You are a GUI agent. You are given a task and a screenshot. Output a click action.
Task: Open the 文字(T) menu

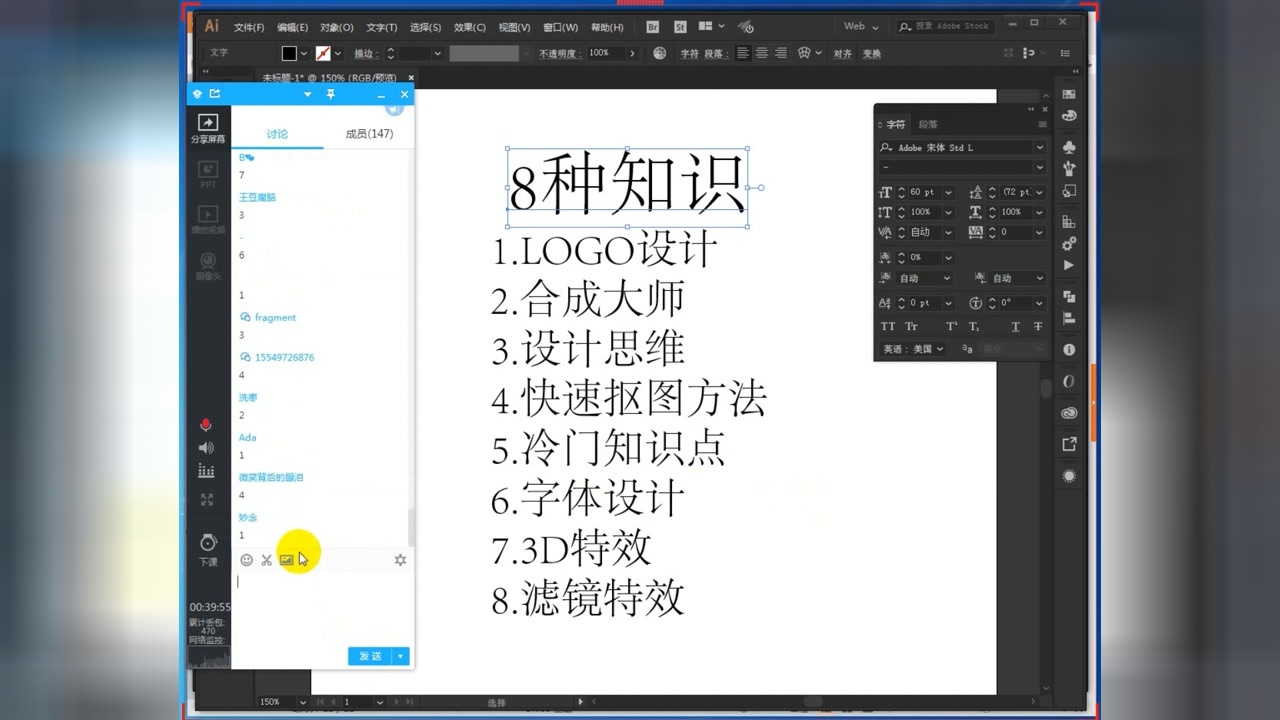(x=381, y=27)
